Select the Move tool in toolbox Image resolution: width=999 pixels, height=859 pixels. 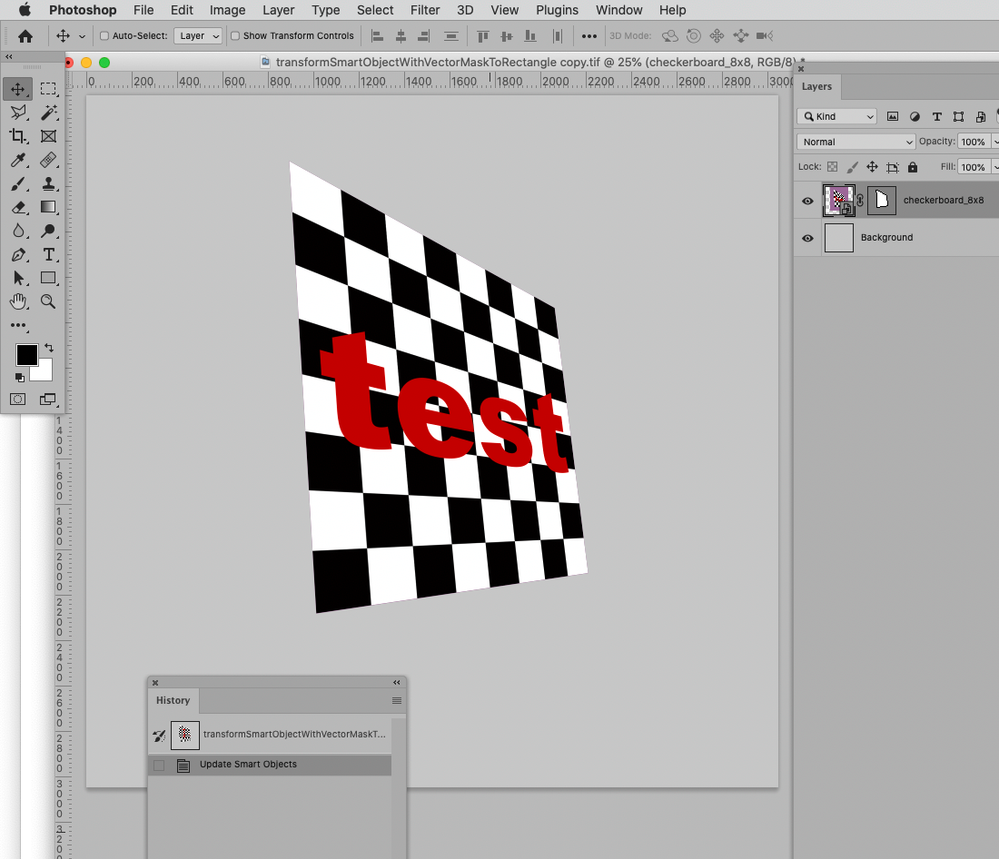pyautogui.click(x=18, y=89)
